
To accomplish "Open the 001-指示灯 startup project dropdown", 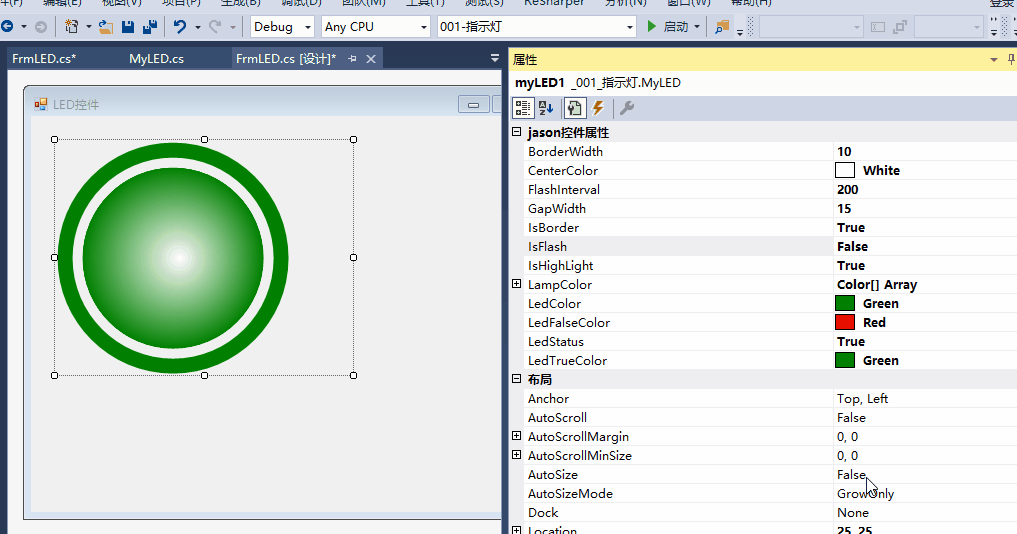I will pos(629,27).
